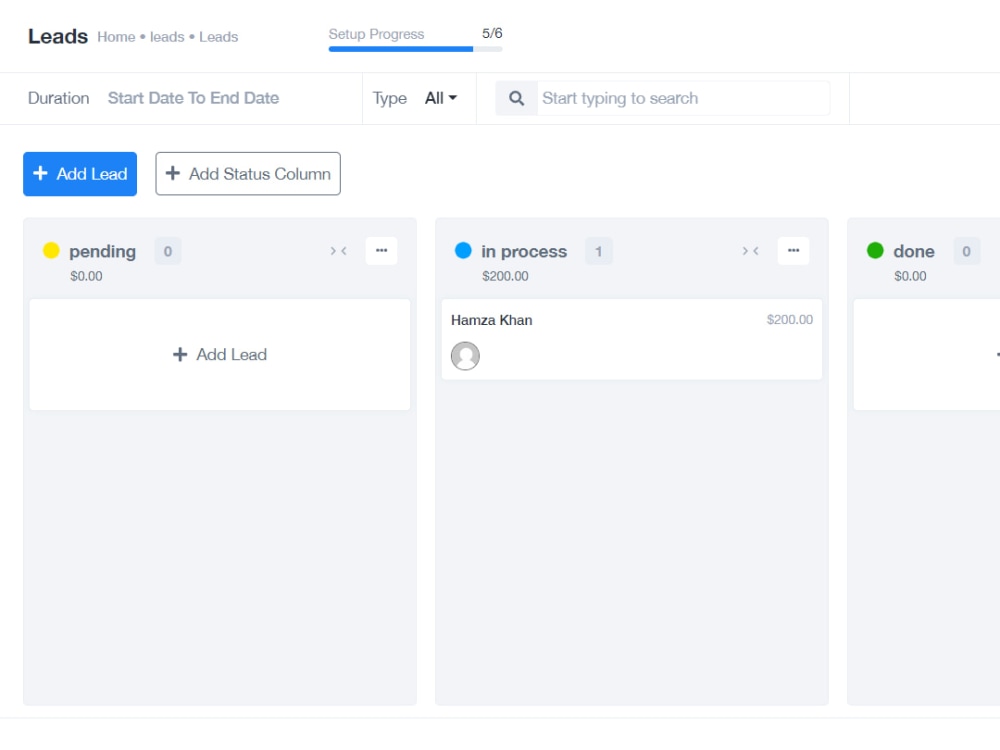Open the in process column options menu
This screenshot has width=1000, height=750.
pyautogui.click(x=793, y=251)
